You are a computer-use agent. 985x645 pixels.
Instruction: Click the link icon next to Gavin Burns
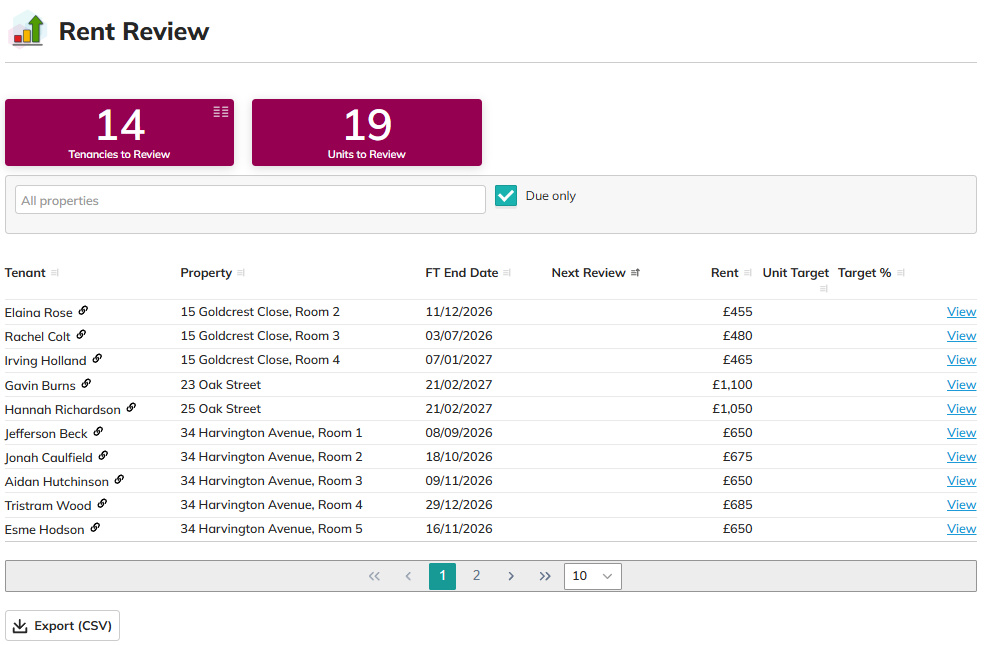pyautogui.click(x=86, y=384)
